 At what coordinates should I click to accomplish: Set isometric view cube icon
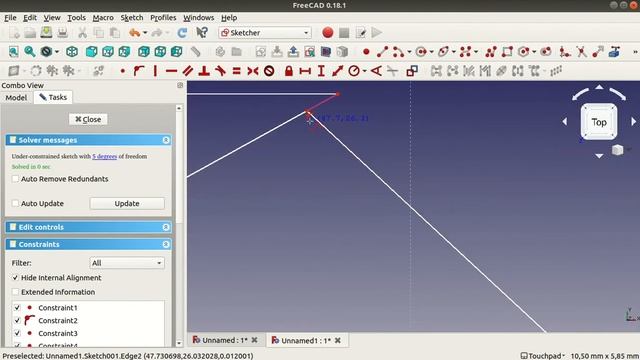pyautogui.click(x=72, y=52)
